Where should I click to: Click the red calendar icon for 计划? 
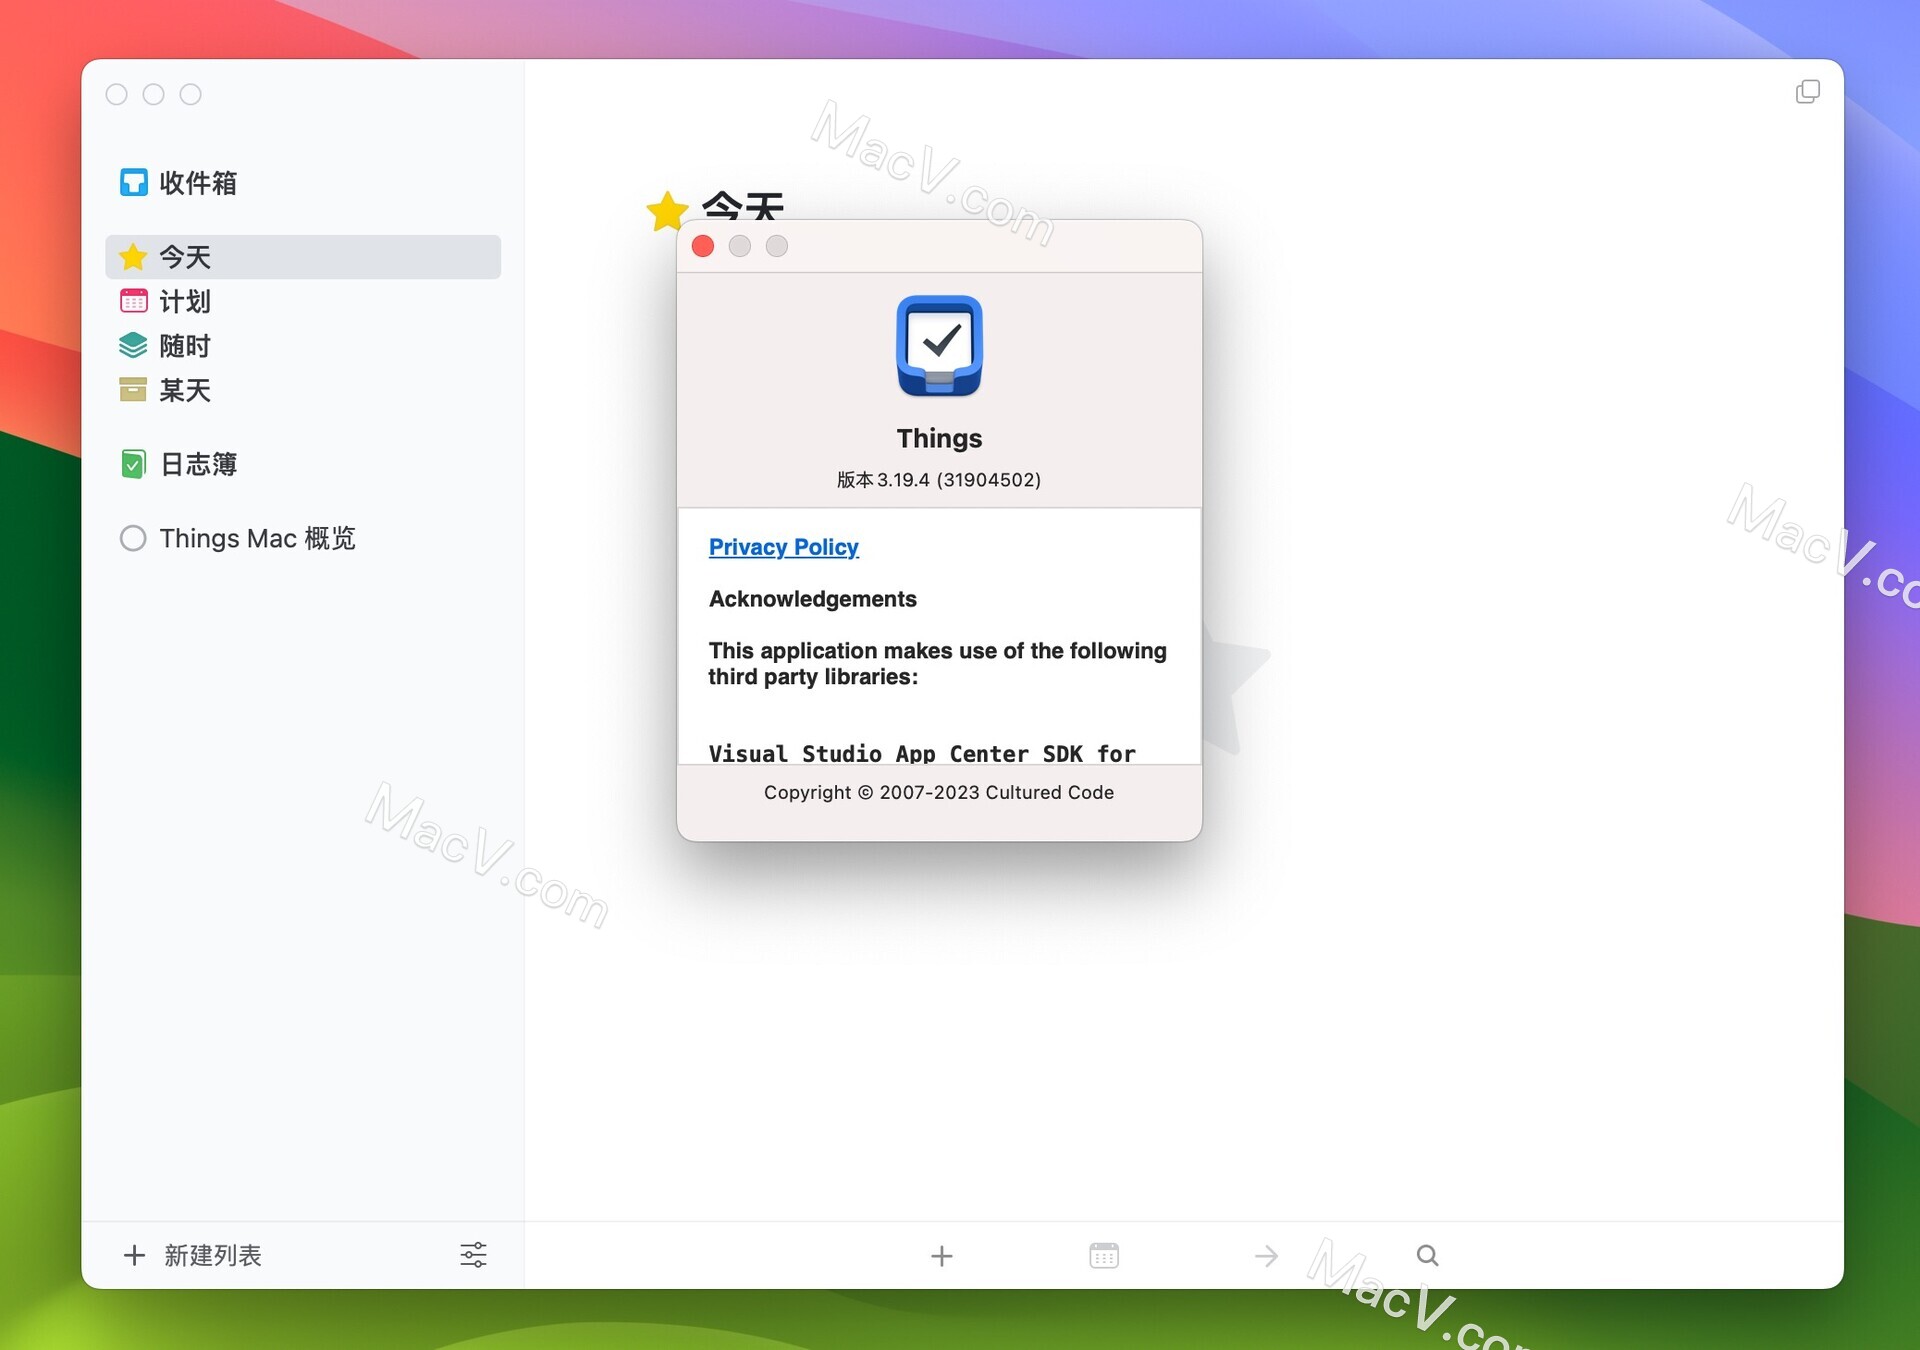click(133, 301)
